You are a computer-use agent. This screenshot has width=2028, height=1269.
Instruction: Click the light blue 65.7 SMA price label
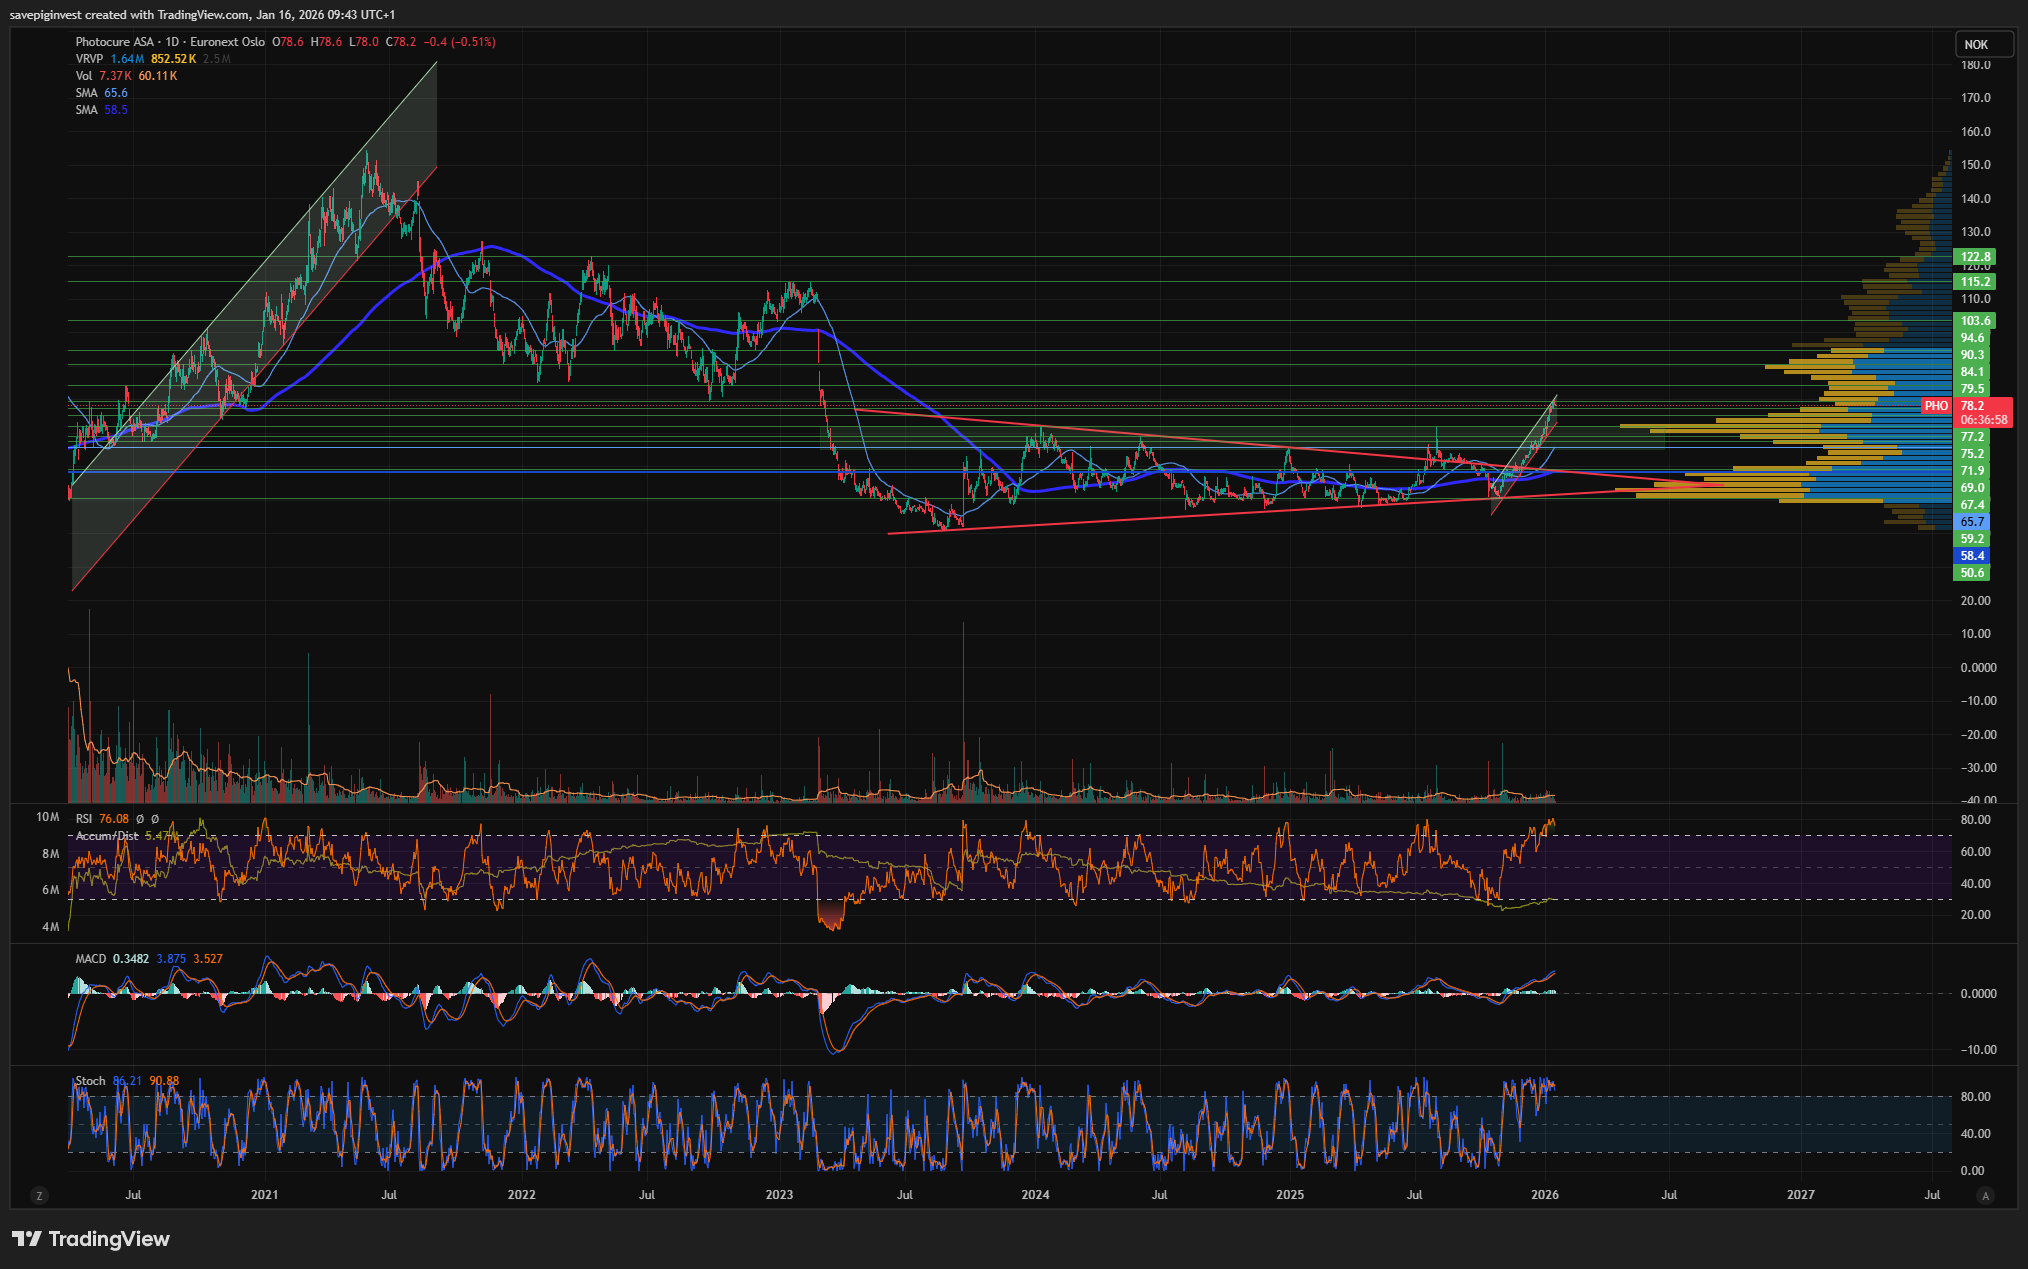tap(1972, 522)
